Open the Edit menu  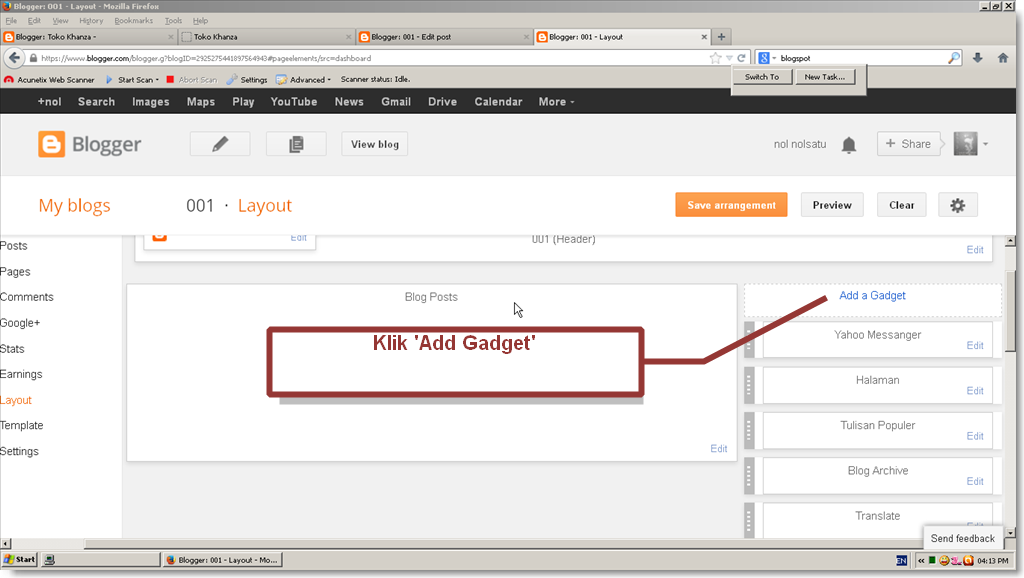pyautogui.click(x=34, y=21)
